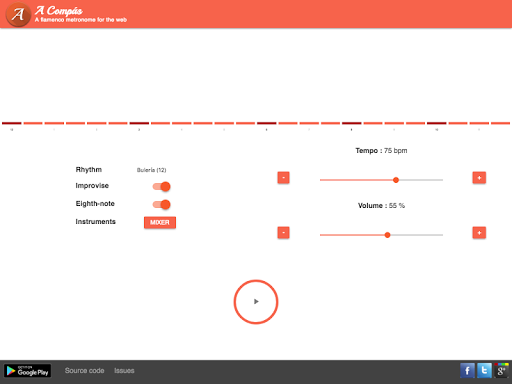Screen dimensions: 512x384
Task: Open the Twitter share icon
Action: pos(484,370)
